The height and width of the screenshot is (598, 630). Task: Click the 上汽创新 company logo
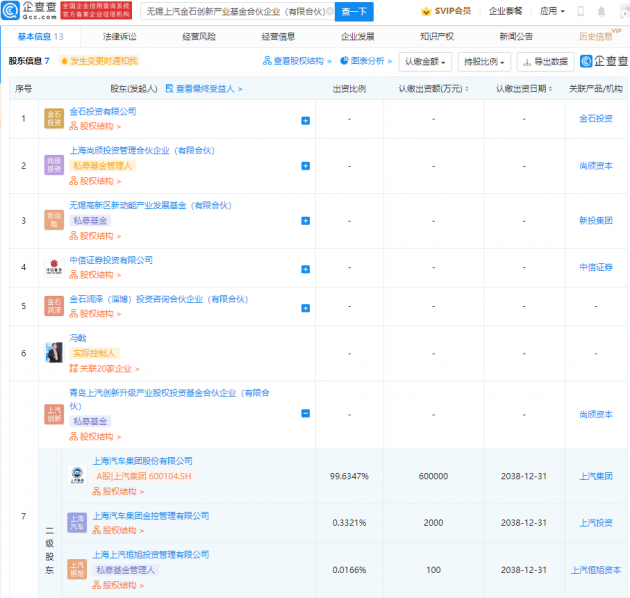[x=54, y=414]
